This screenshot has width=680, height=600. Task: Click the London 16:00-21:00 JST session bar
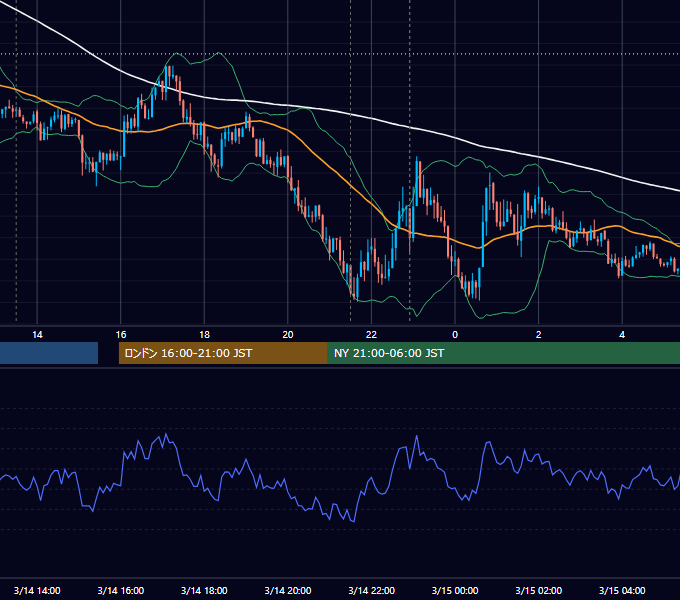pyautogui.click(x=223, y=353)
